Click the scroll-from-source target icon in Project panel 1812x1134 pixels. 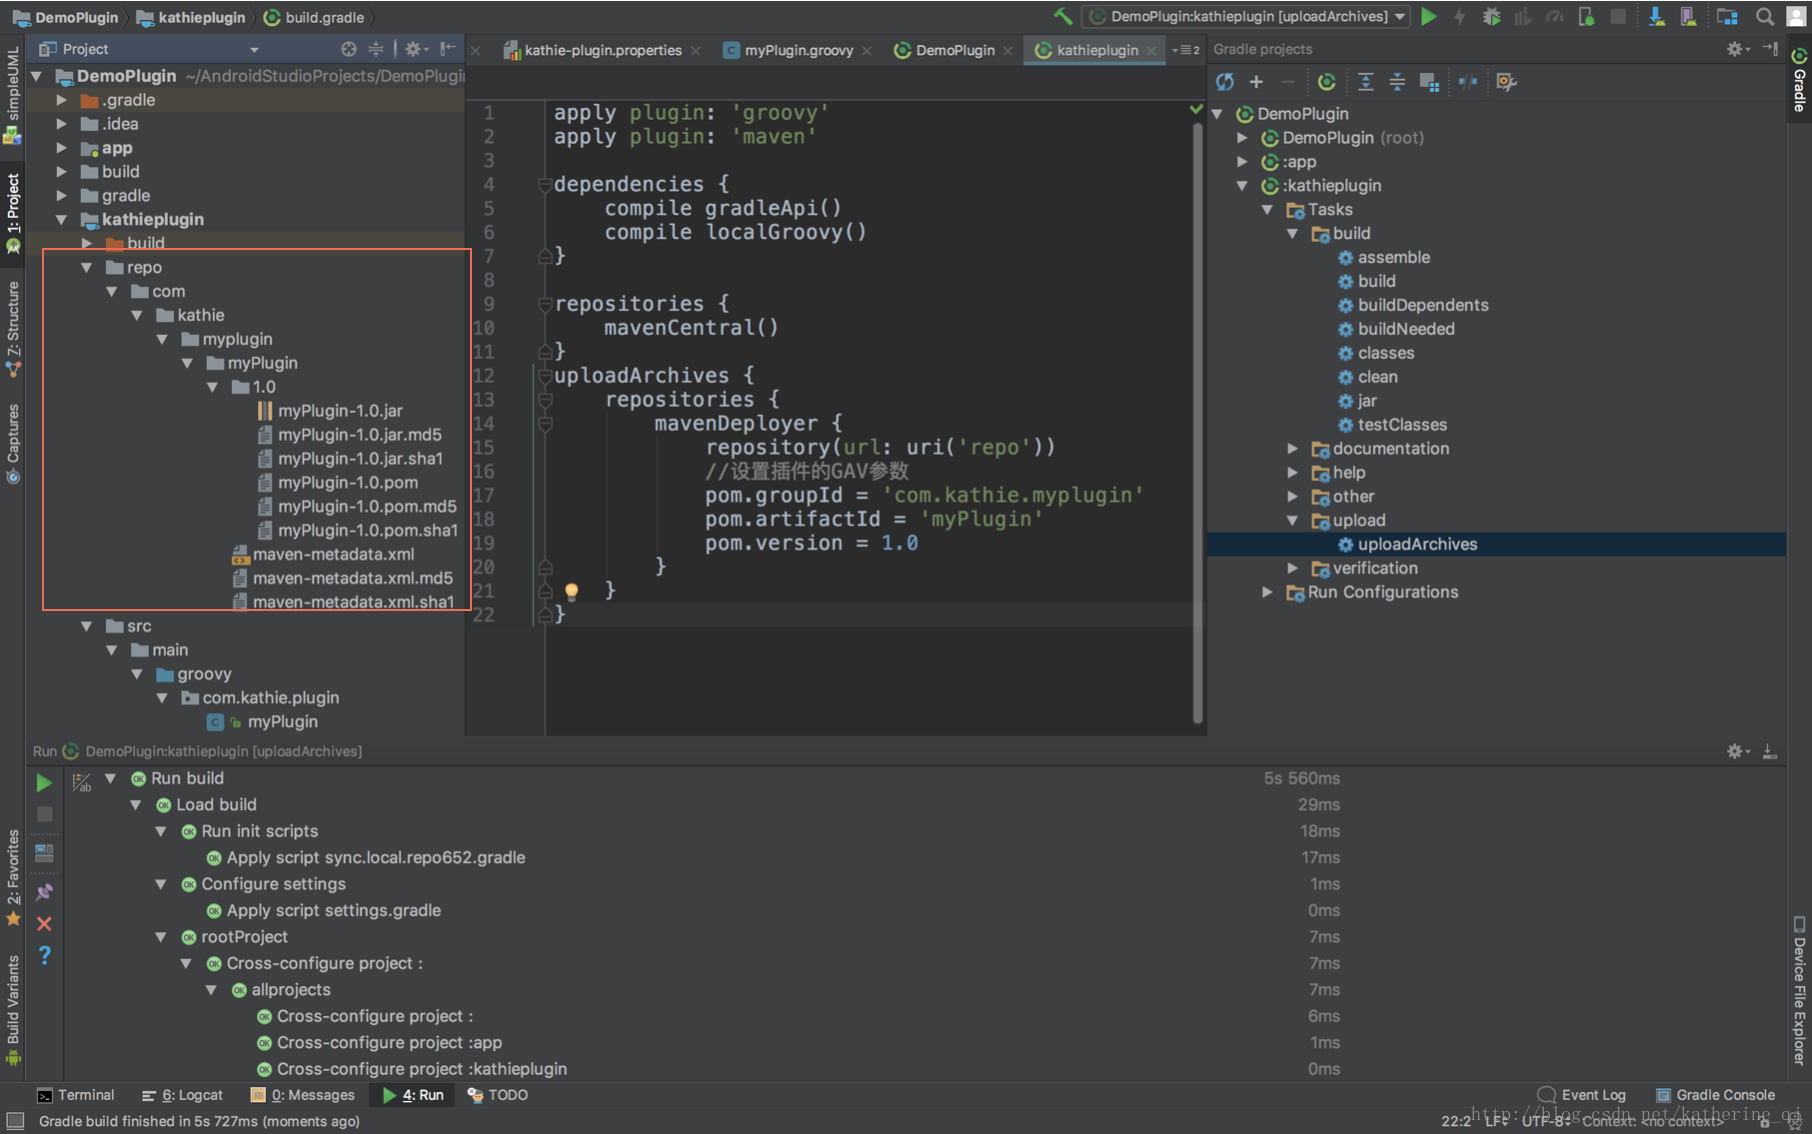click(x=348, y=49)
